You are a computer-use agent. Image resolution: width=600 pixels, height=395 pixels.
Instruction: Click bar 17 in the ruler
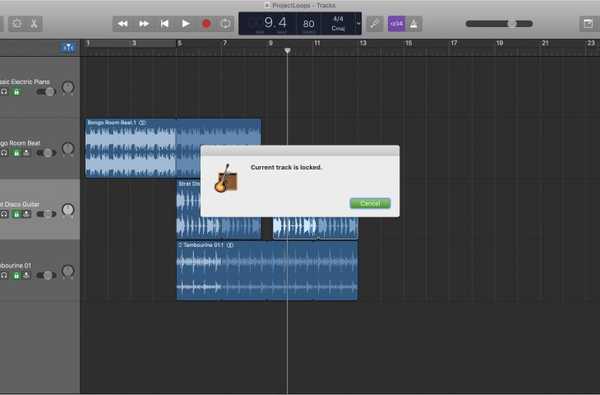pos(454,43)
